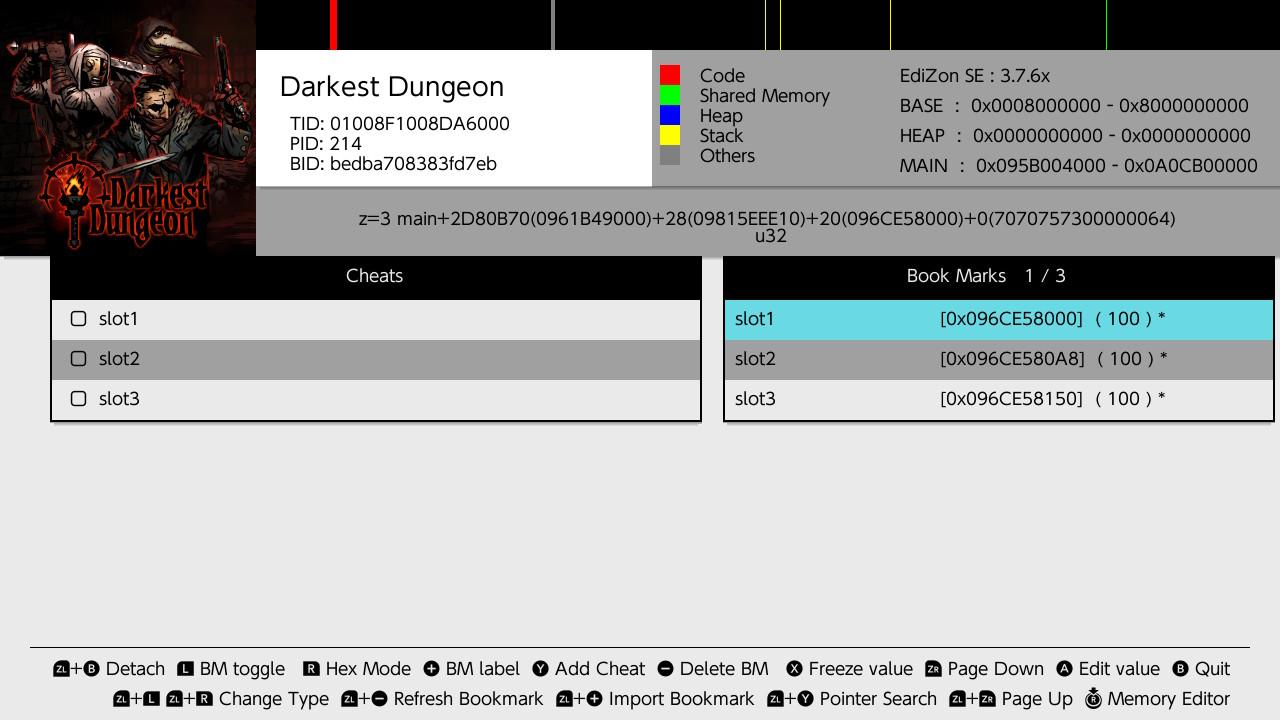Click the red marker in the memory map bar
The height and width of the screenshot is (720, 1280).
333,25
